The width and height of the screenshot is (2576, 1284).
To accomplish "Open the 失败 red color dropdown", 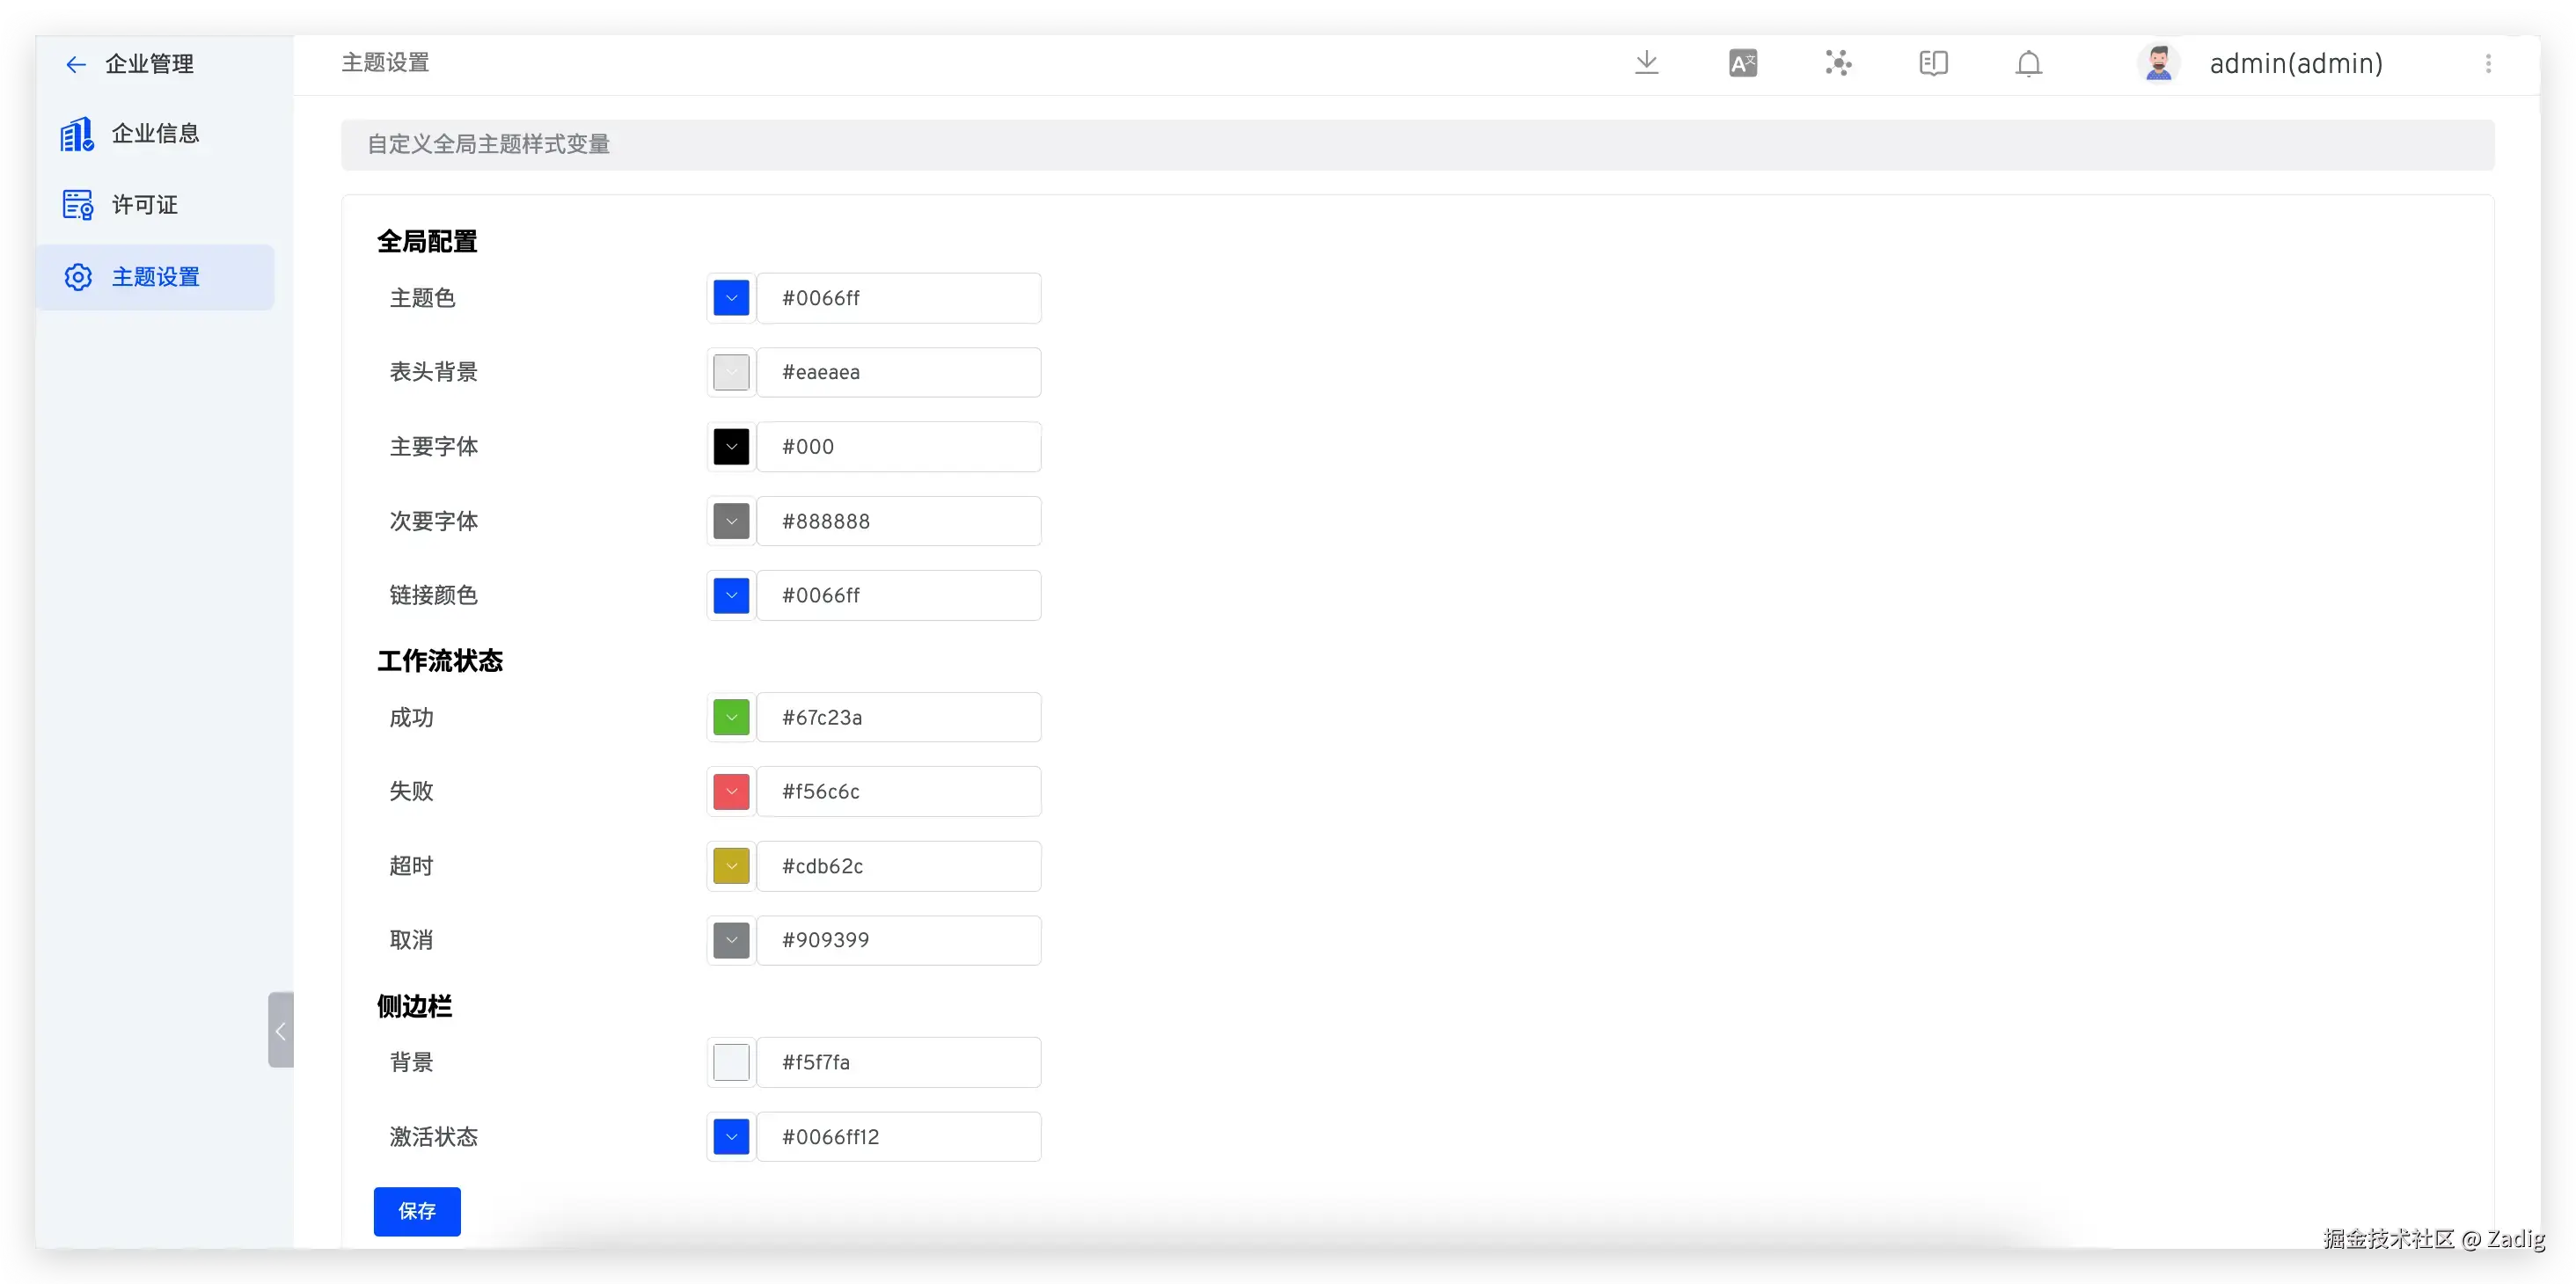I will (x=731, y=791).
